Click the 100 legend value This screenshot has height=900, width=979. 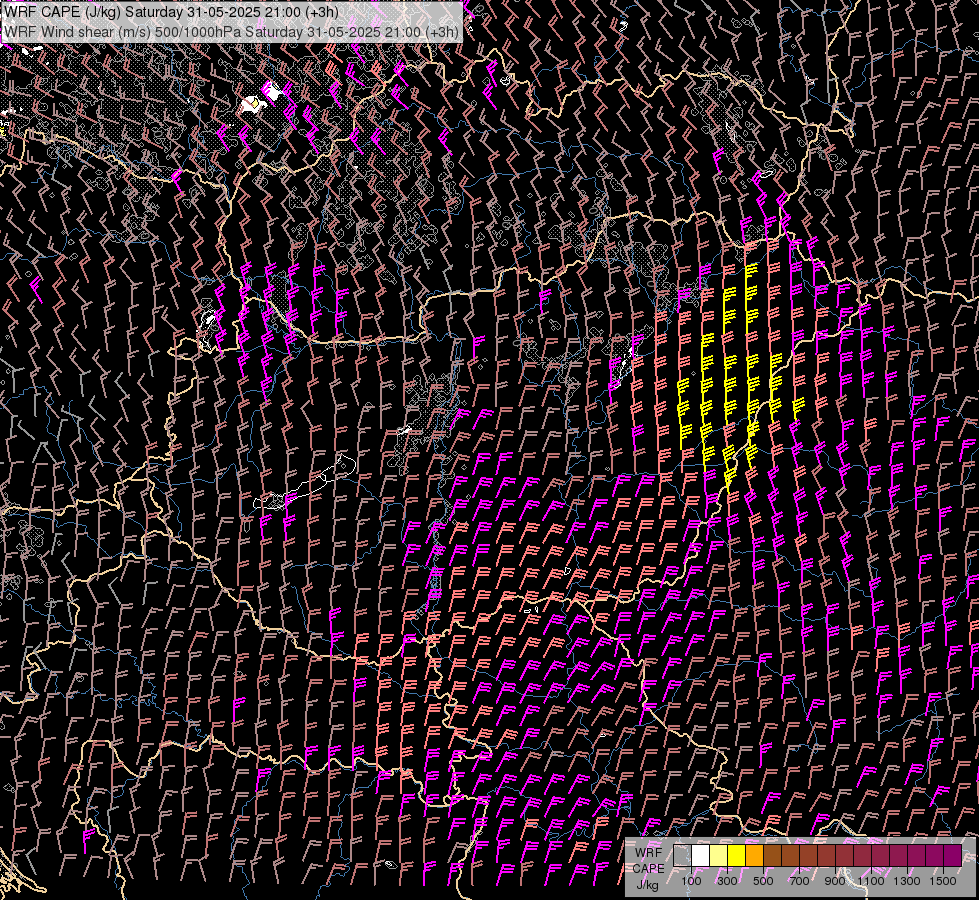[x=691, y=881]
